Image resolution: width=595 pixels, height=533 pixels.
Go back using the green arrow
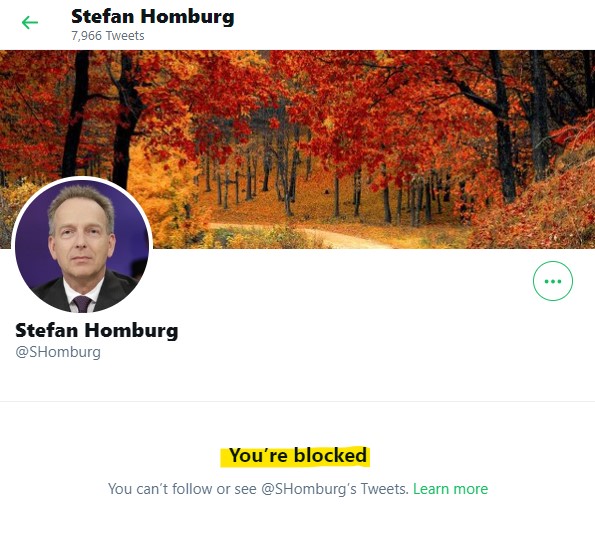30,23
